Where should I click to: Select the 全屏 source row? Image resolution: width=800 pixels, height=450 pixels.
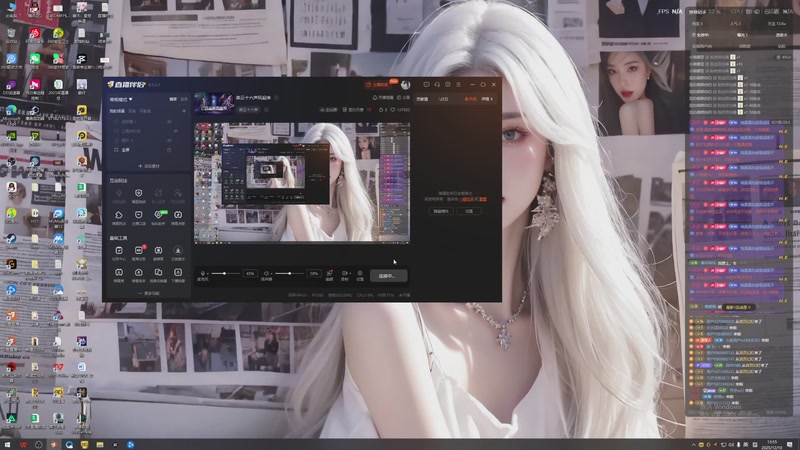[148, 150]
